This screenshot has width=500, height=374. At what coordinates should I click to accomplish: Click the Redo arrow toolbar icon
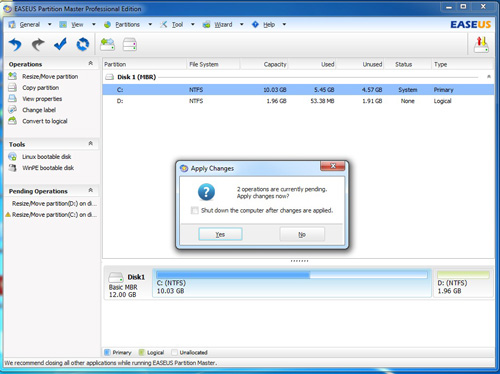38,44
